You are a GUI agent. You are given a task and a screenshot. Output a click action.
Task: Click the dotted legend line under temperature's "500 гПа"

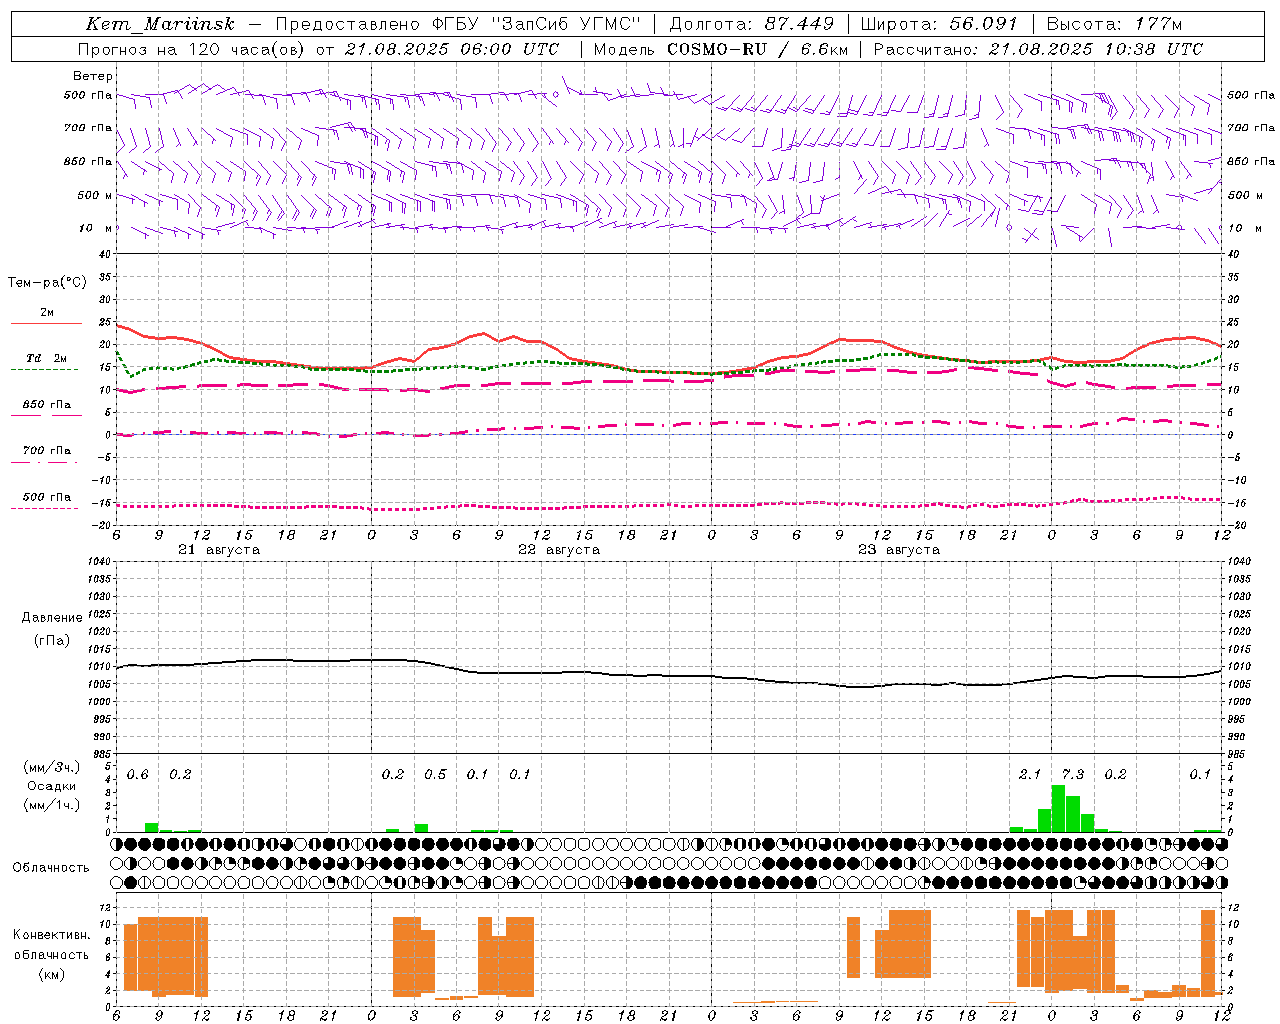(44, 508)
